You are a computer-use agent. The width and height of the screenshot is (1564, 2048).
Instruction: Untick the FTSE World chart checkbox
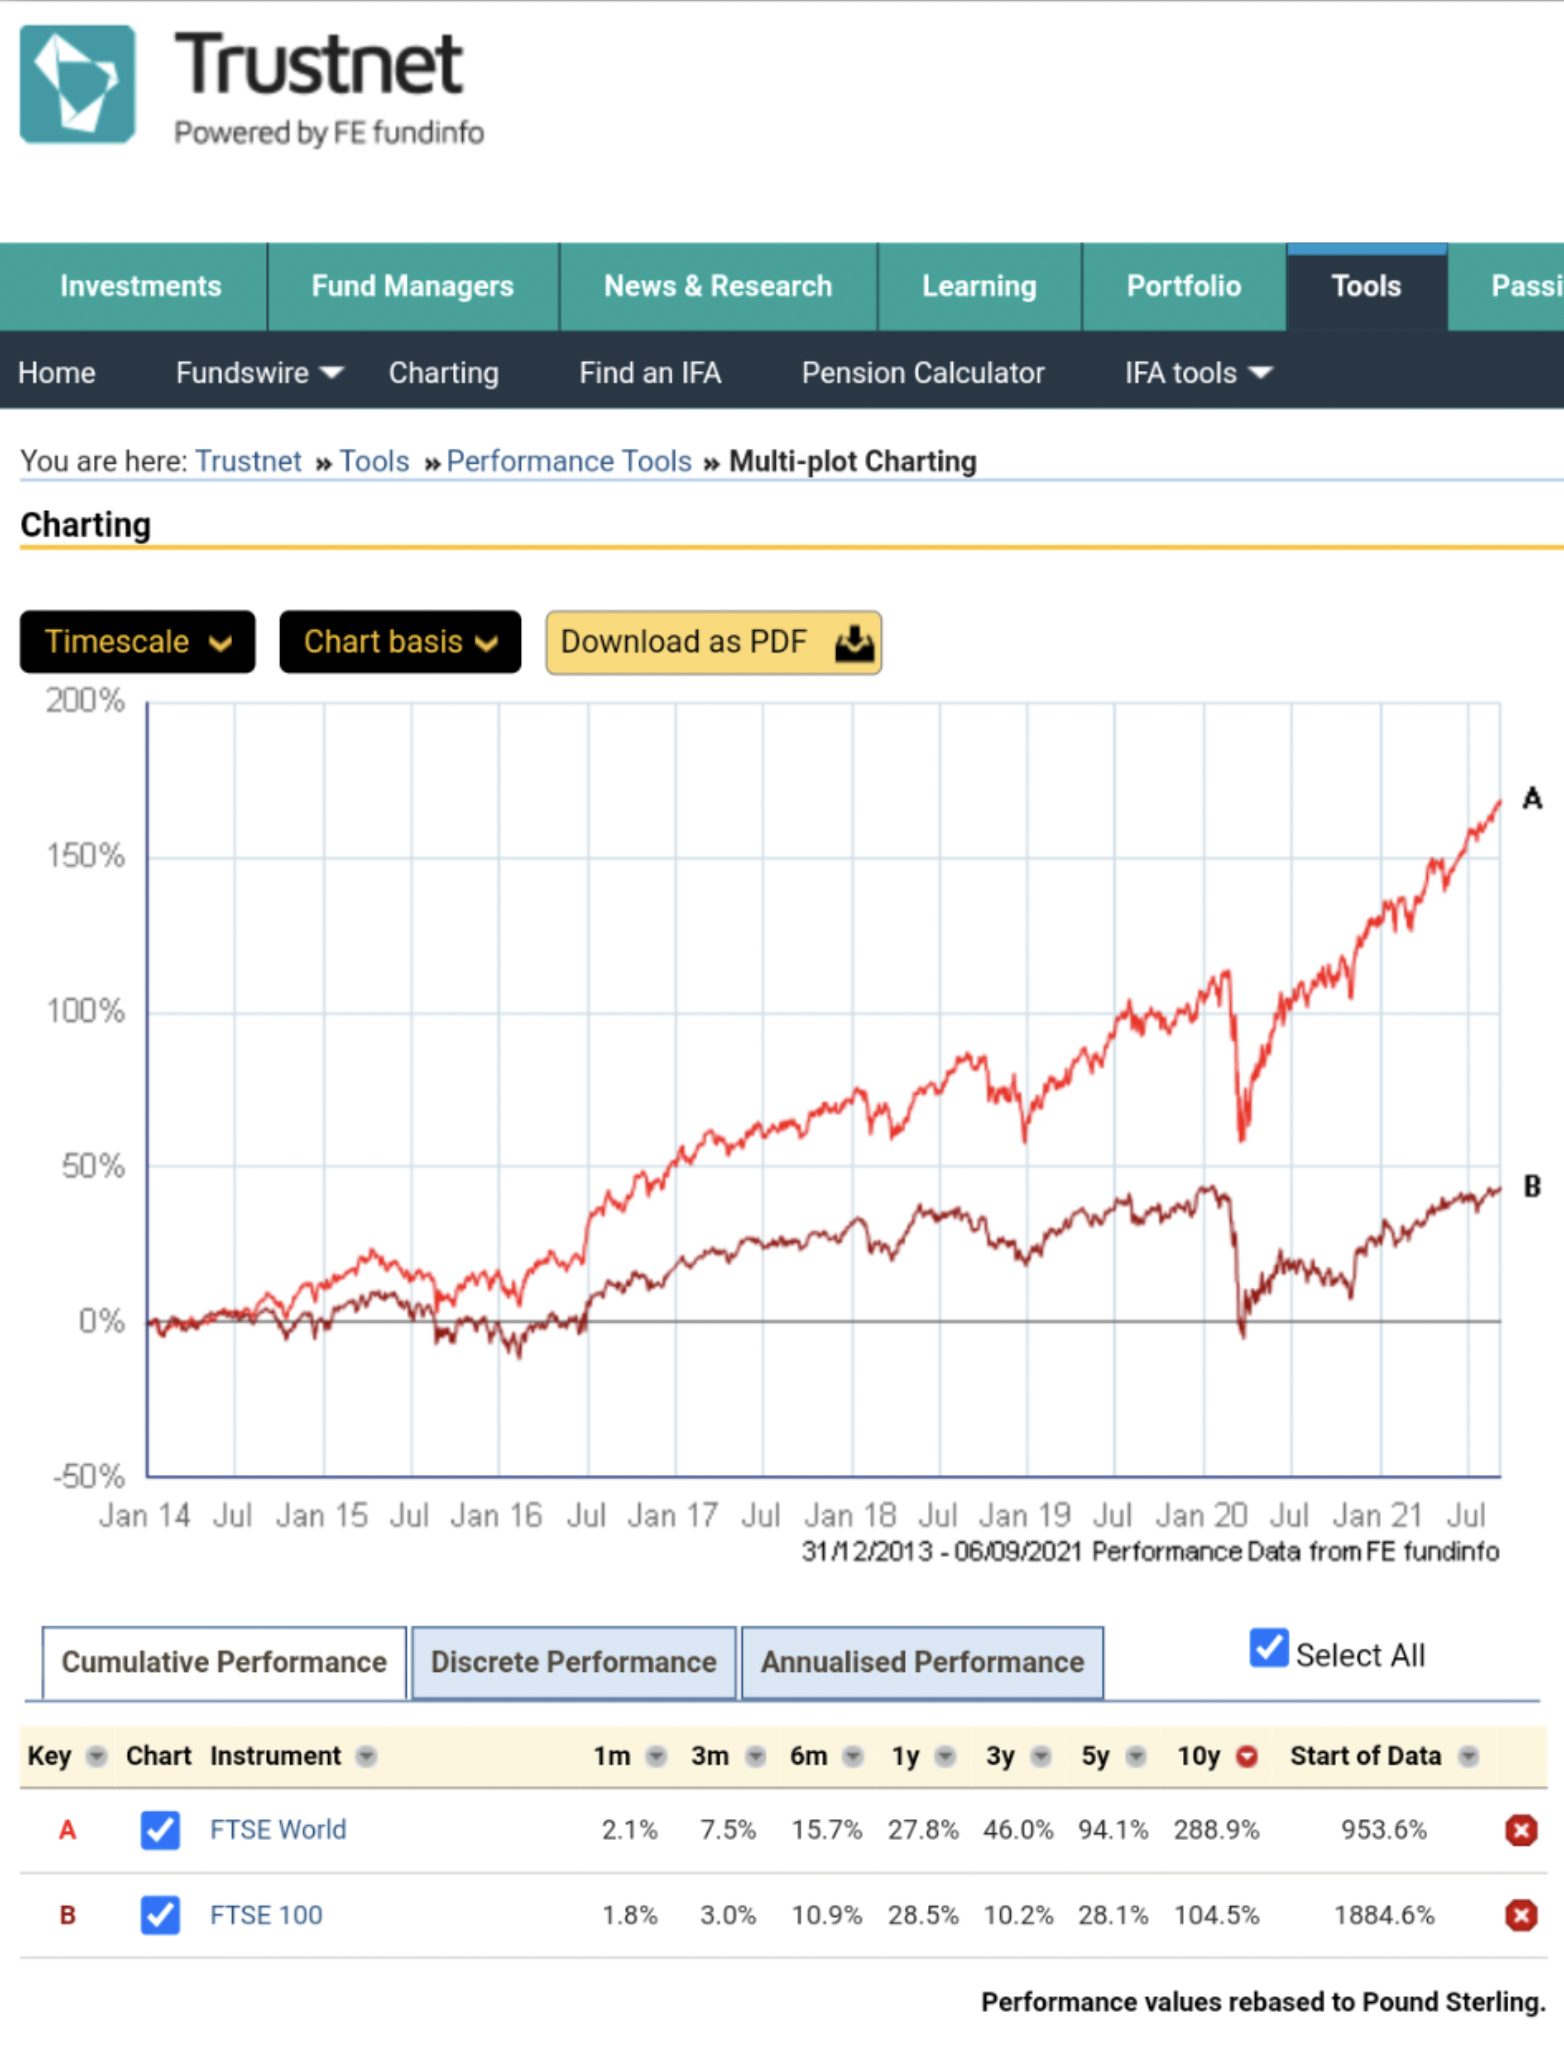point(160,1830)
